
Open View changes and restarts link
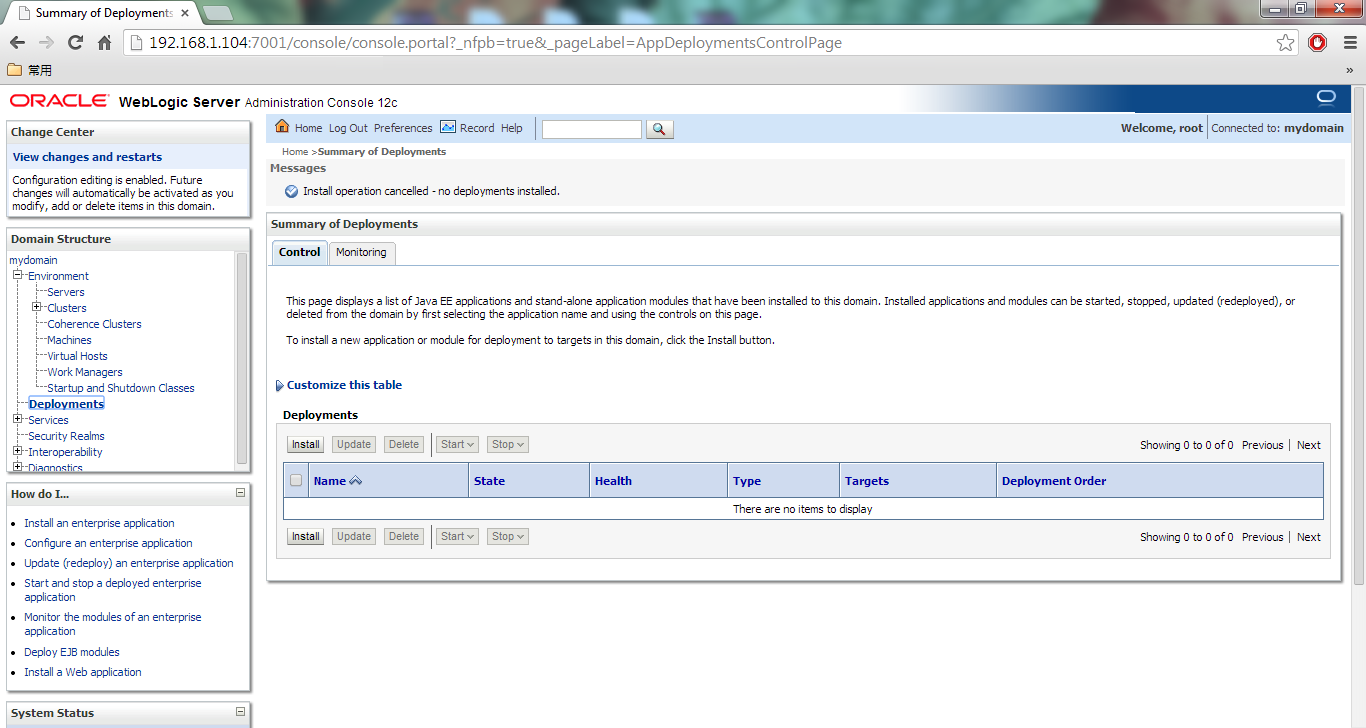tap(87, 157)
